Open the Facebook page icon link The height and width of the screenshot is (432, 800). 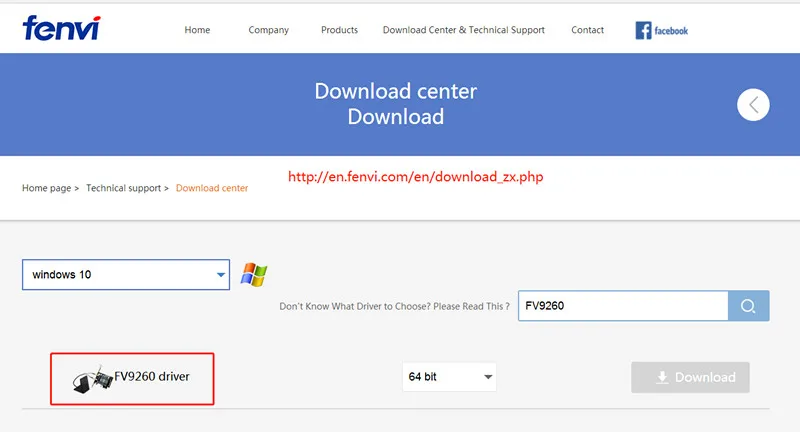[661, 31]
